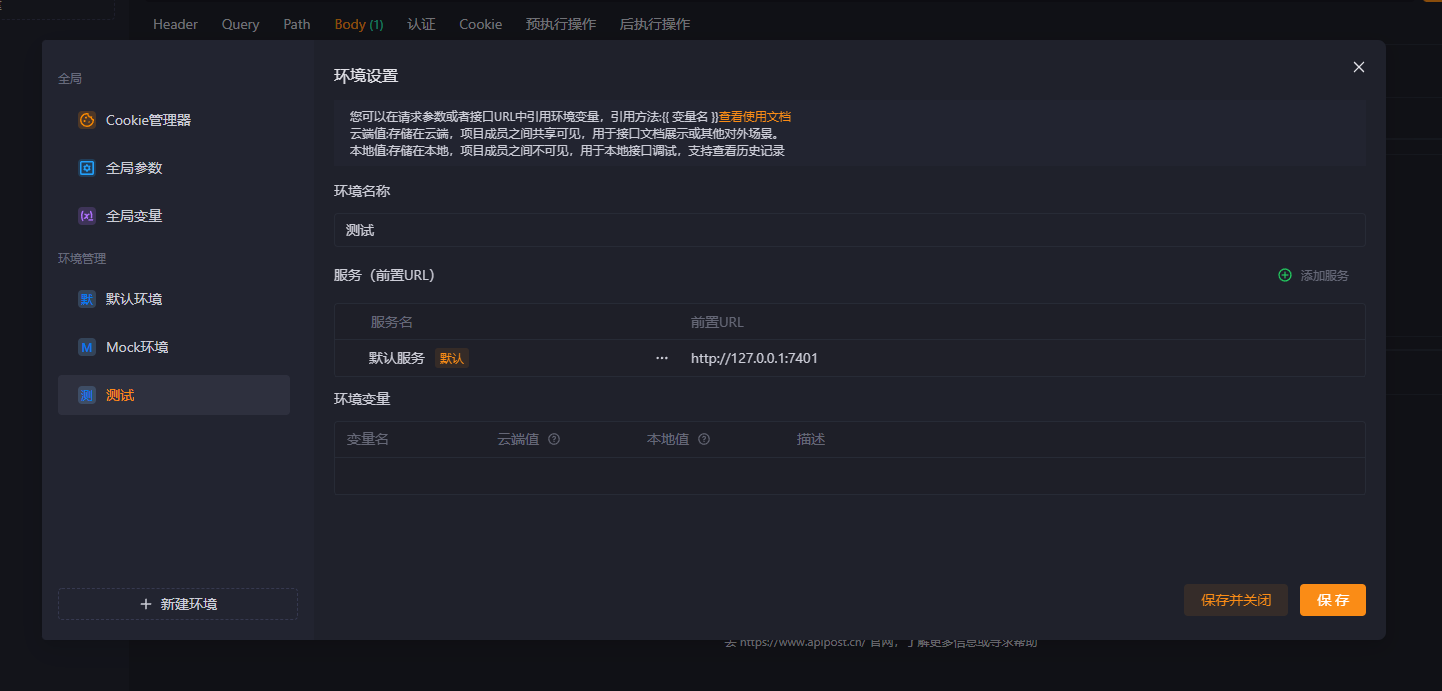
Task: Click the 测试 environment icon
Action: pos(87,395)
